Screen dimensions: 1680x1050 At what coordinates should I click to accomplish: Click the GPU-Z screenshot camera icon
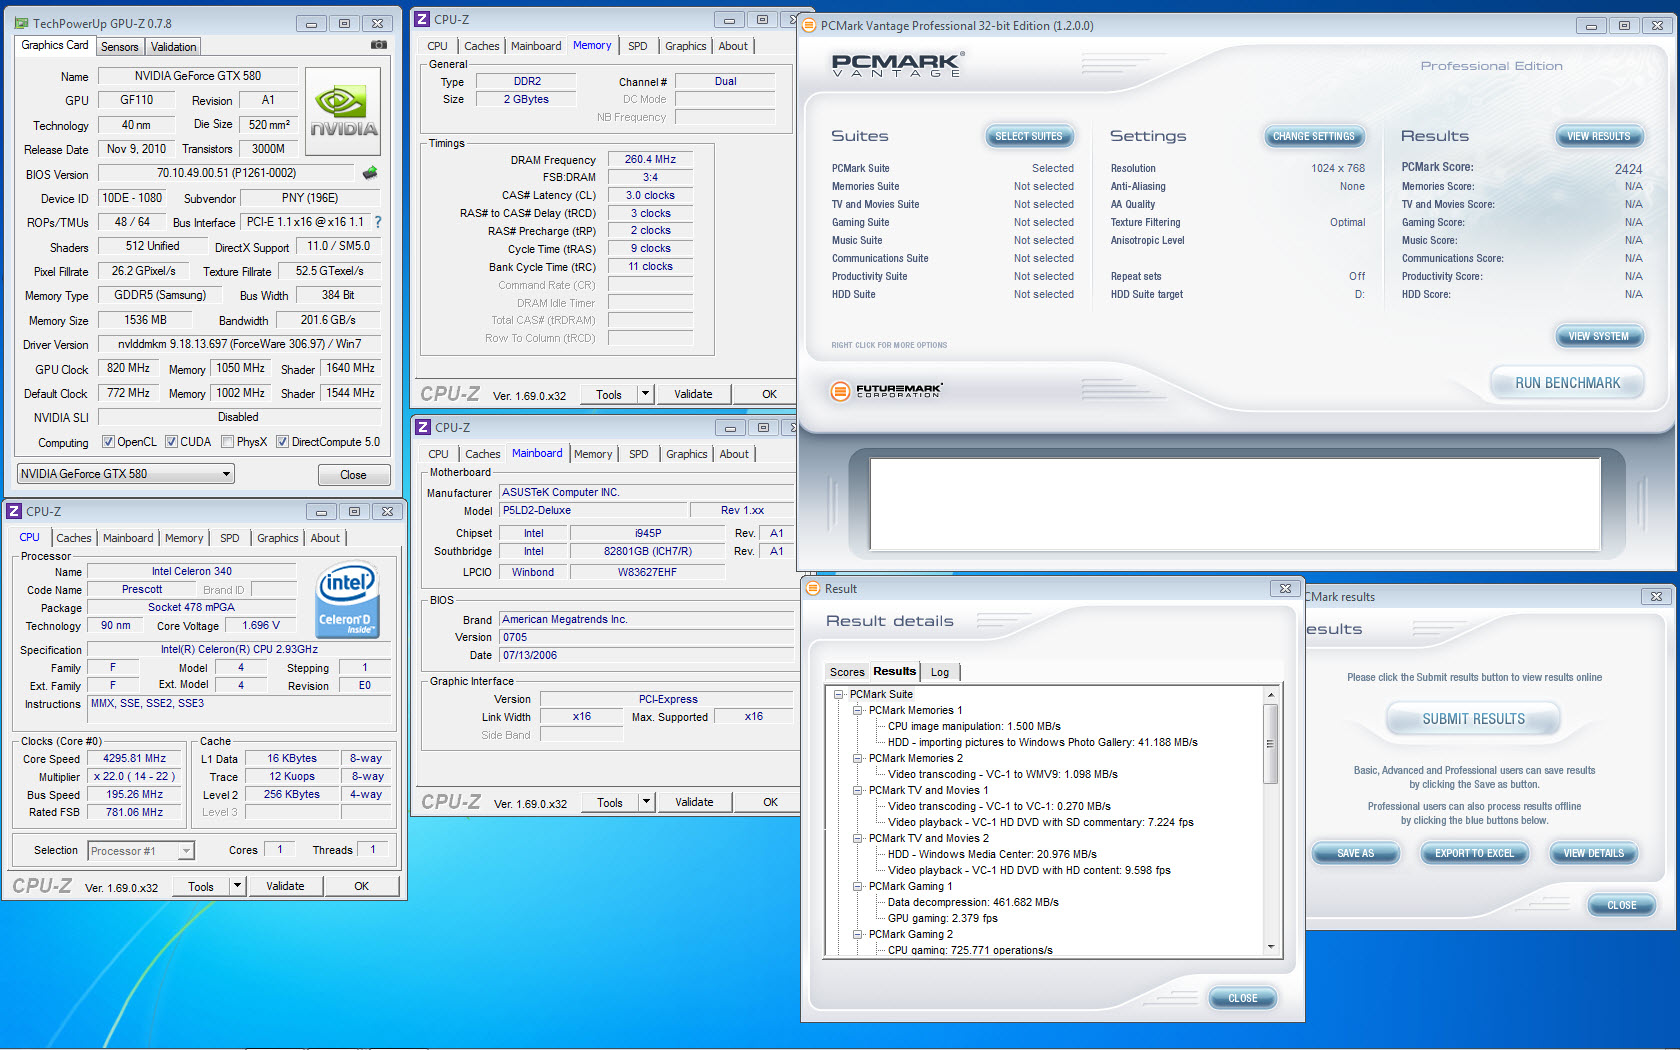coord(379,45)
